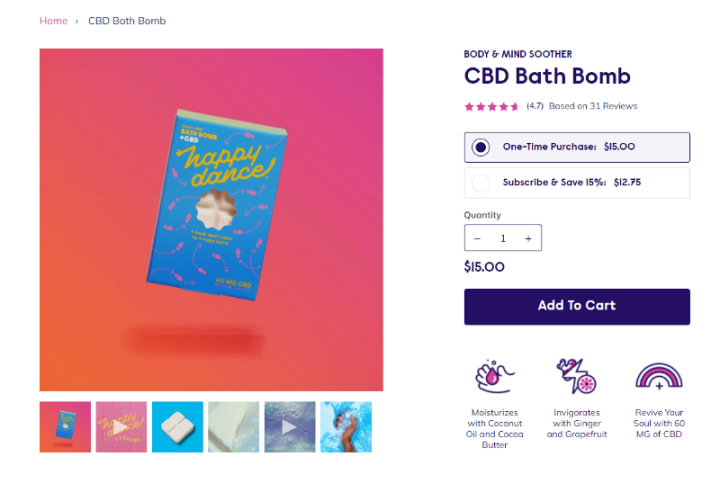
Task: Click the Home breadcrumb link
Action: click(53, 21)
